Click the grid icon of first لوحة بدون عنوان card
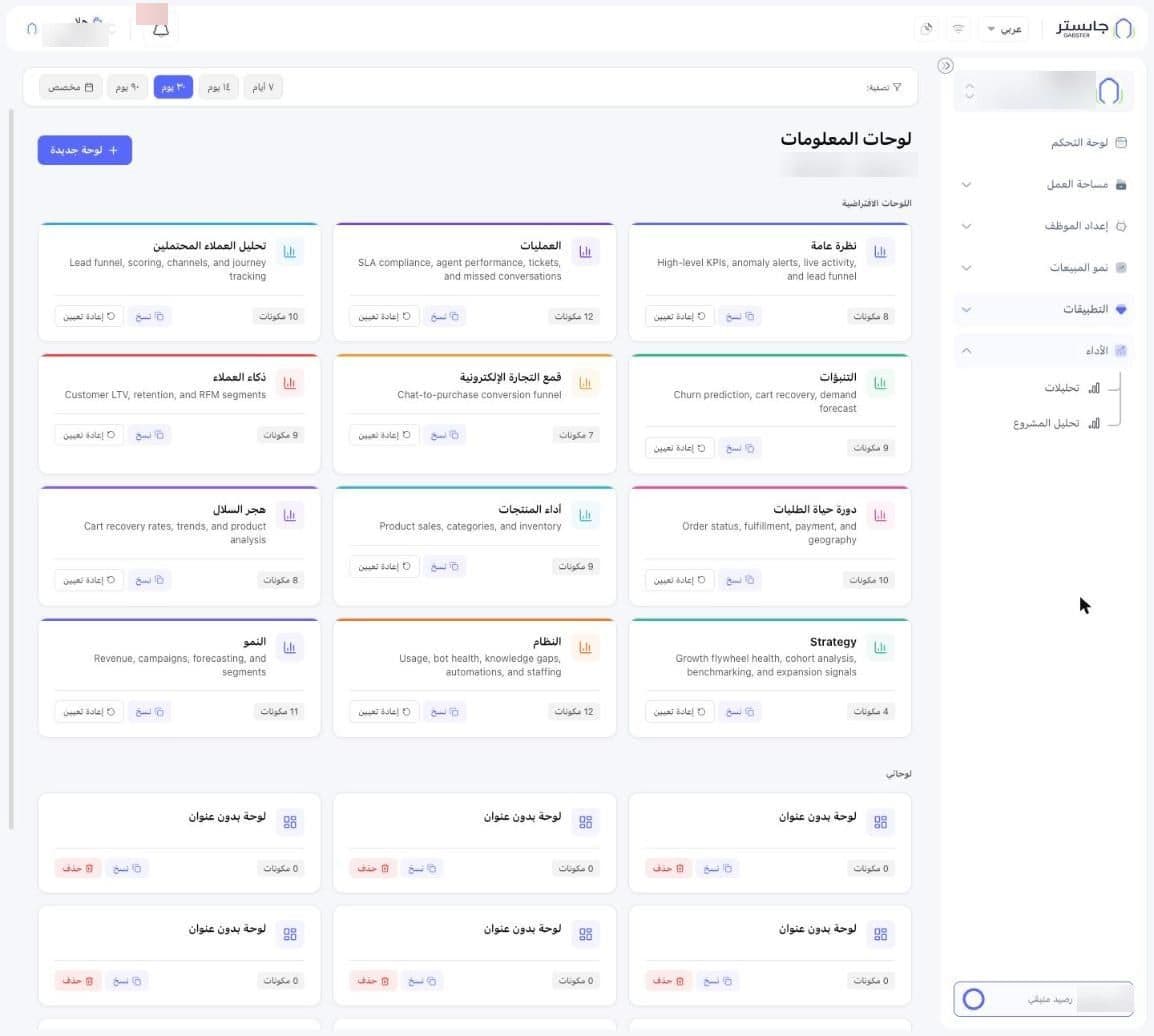1154x1036 pixels. click(880, 822)
